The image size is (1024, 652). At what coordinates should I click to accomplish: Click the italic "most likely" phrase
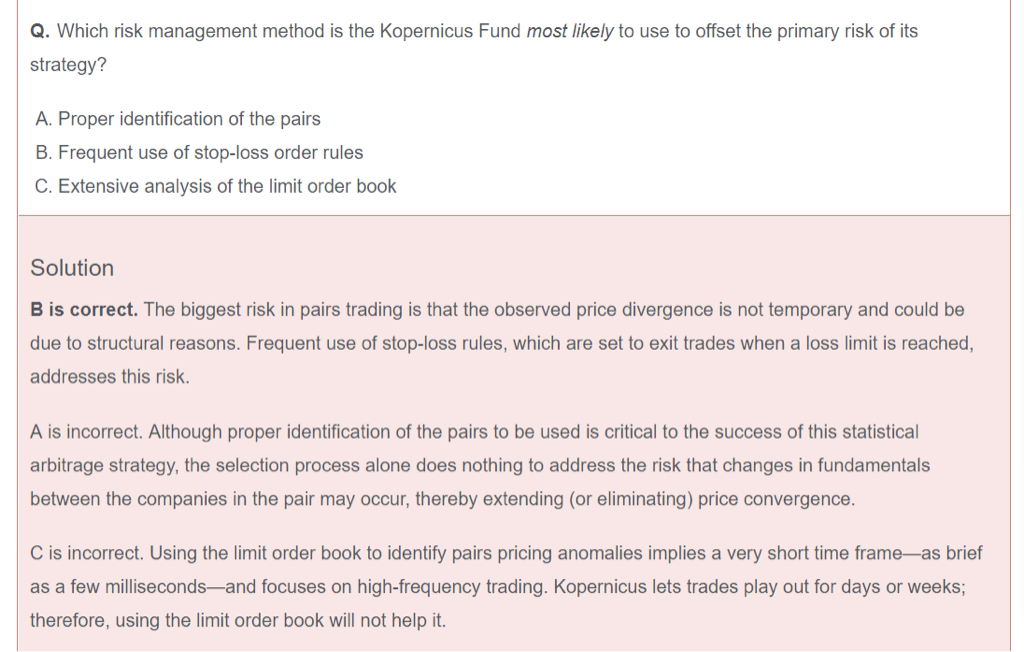click(569, 31)
